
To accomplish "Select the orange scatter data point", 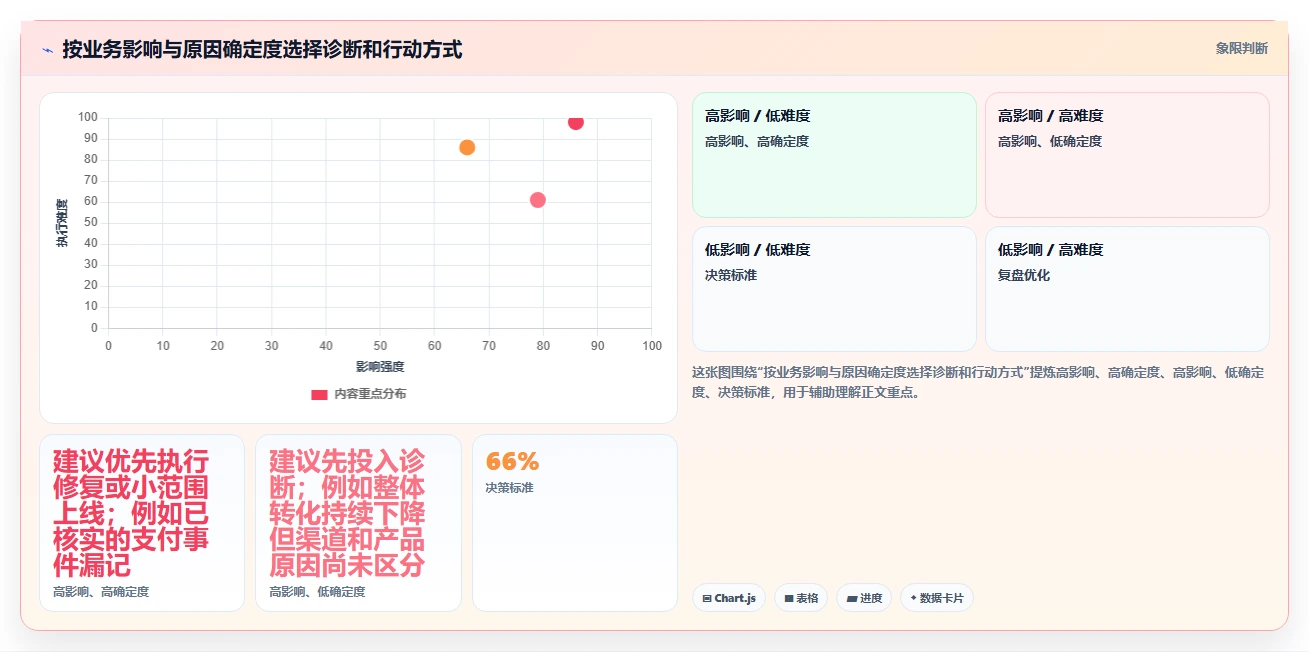I will tap(467, 148).
